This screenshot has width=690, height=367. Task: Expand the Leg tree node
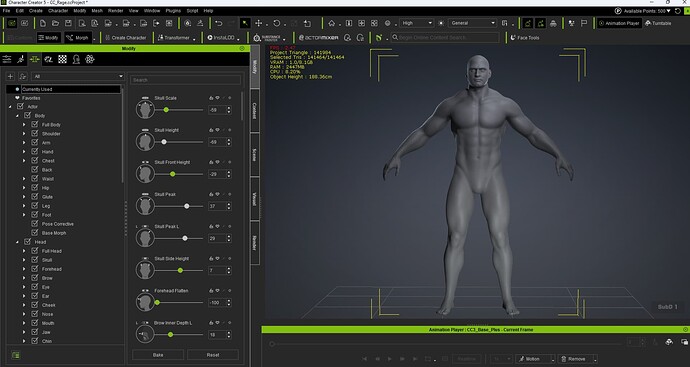[x=24, y=206]
